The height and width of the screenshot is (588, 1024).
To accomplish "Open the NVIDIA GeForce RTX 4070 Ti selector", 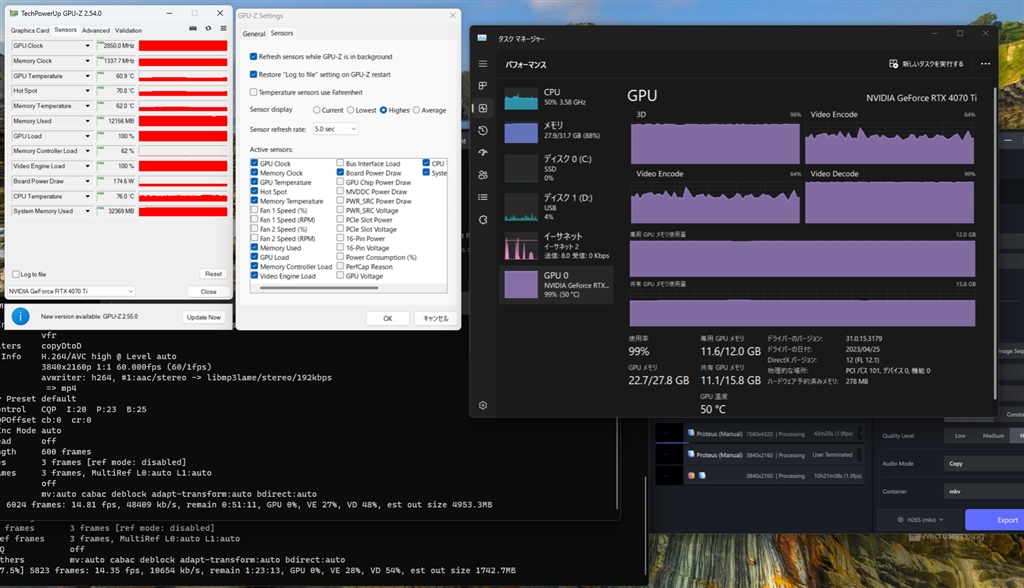I will coord(70,291).
